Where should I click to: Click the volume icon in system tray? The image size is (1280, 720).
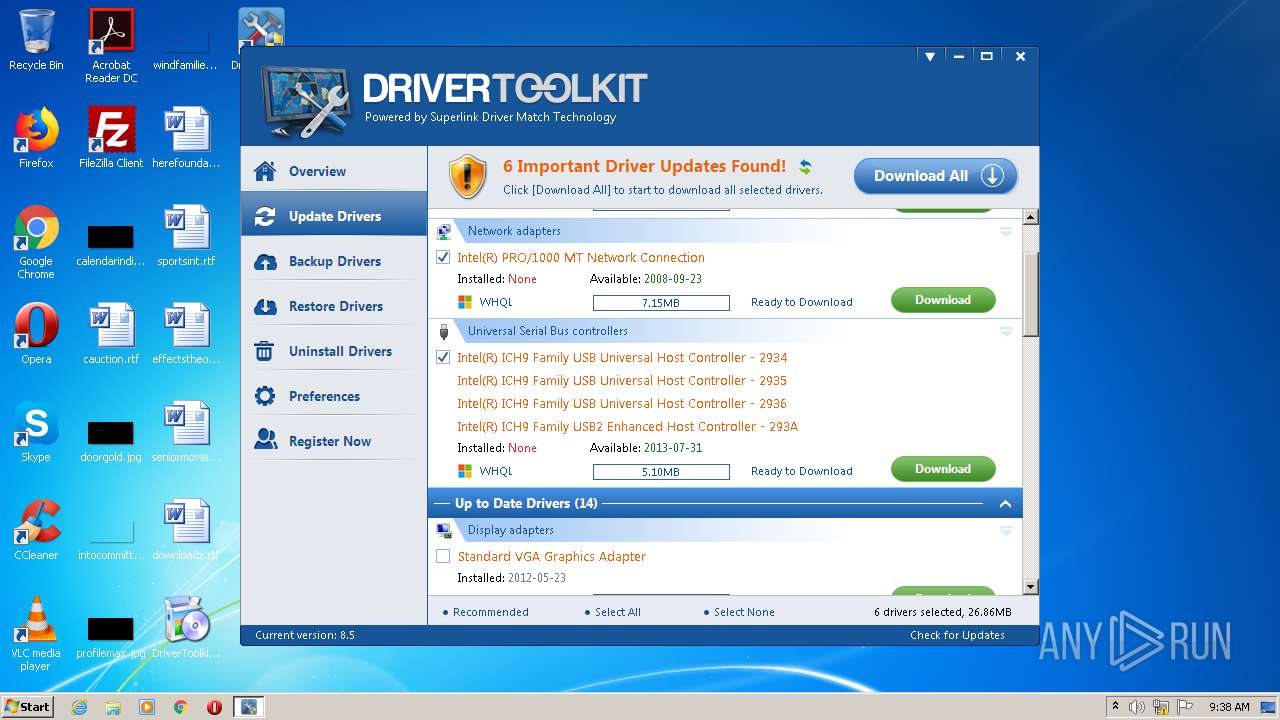[x=1136, y=707]
